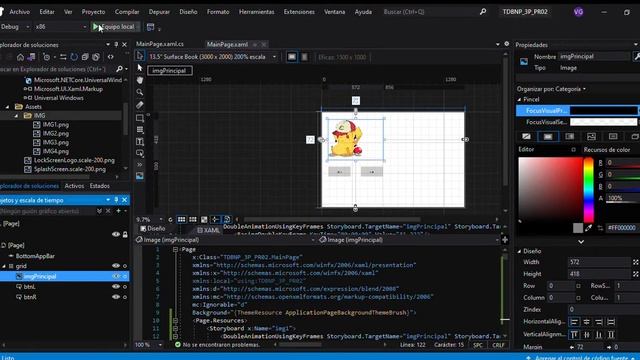640x360 pixels.
Task: Select No brush icon in brush editor
Action: (x=526, y=136)
